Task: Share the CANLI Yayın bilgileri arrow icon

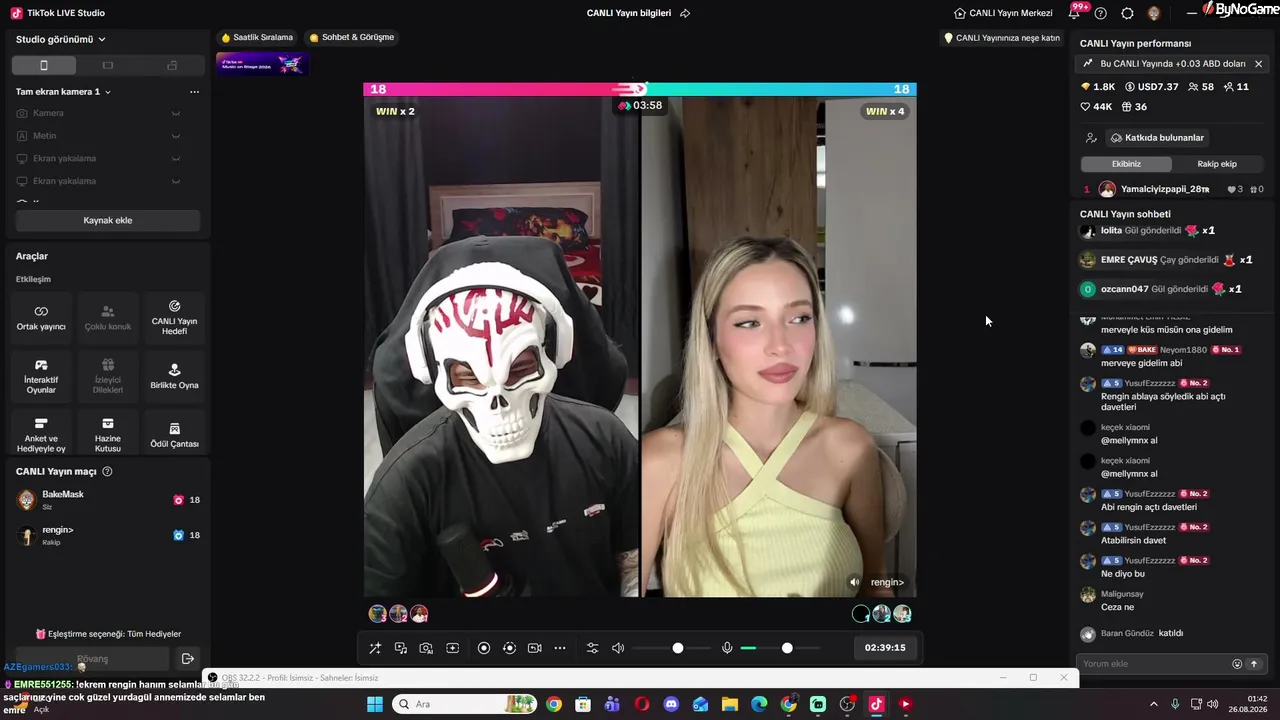Action: tap(685, 13)
